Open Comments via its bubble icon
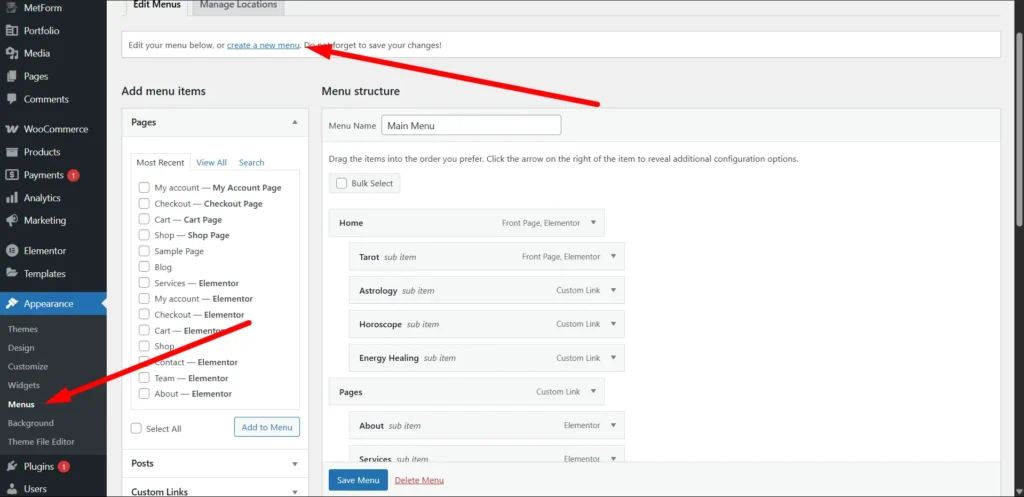The width and height of the screenshot is (1024, 497). [x=12, y=99]
